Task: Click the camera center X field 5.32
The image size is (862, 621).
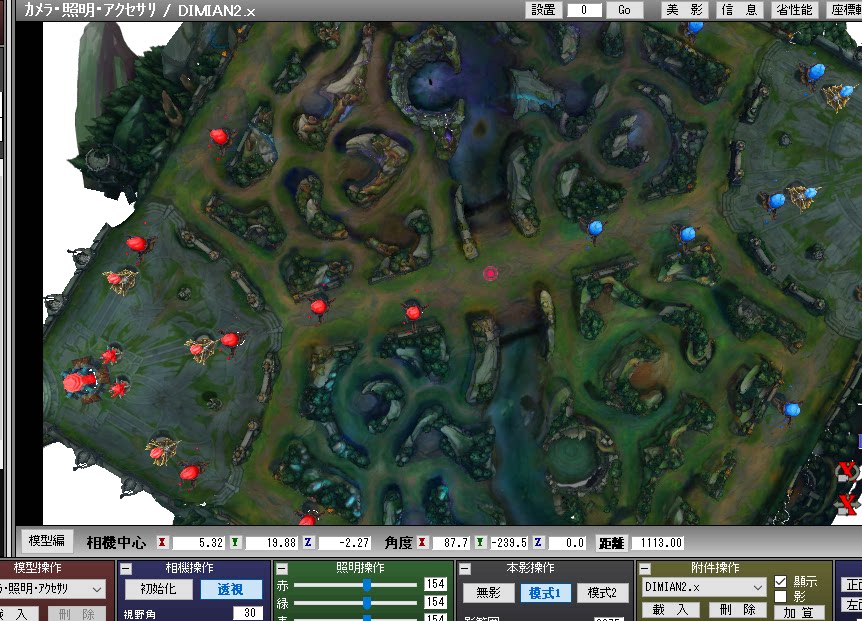Action: [198, 543]
